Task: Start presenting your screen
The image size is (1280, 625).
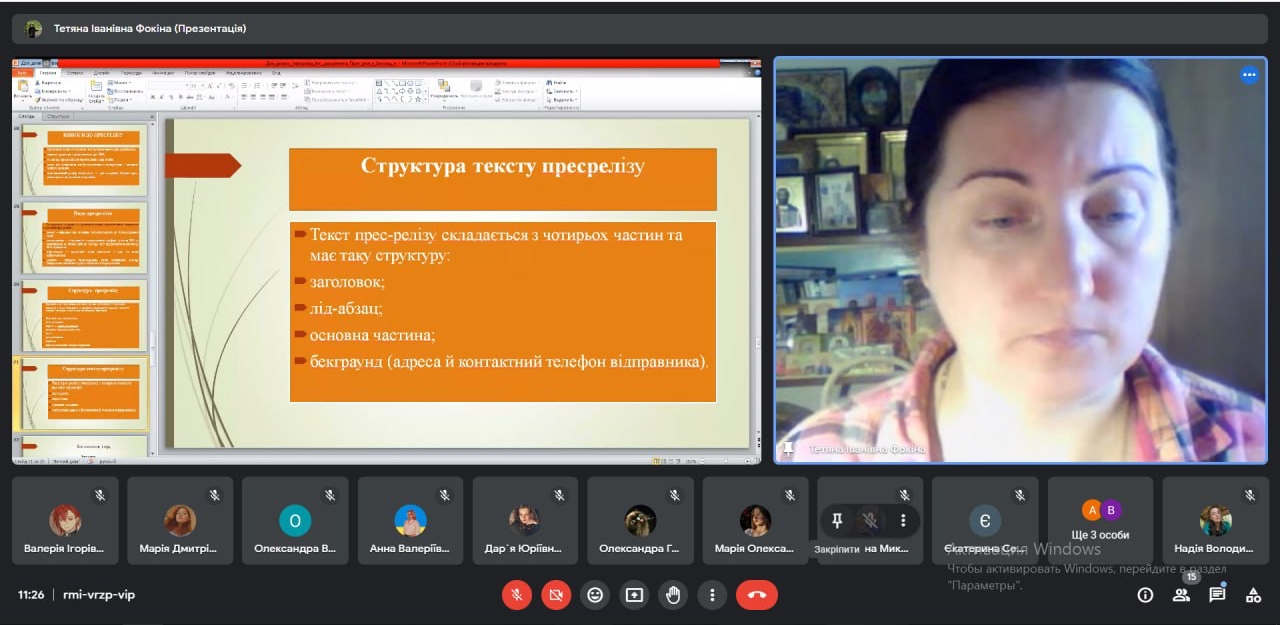Action: (634, 595)
